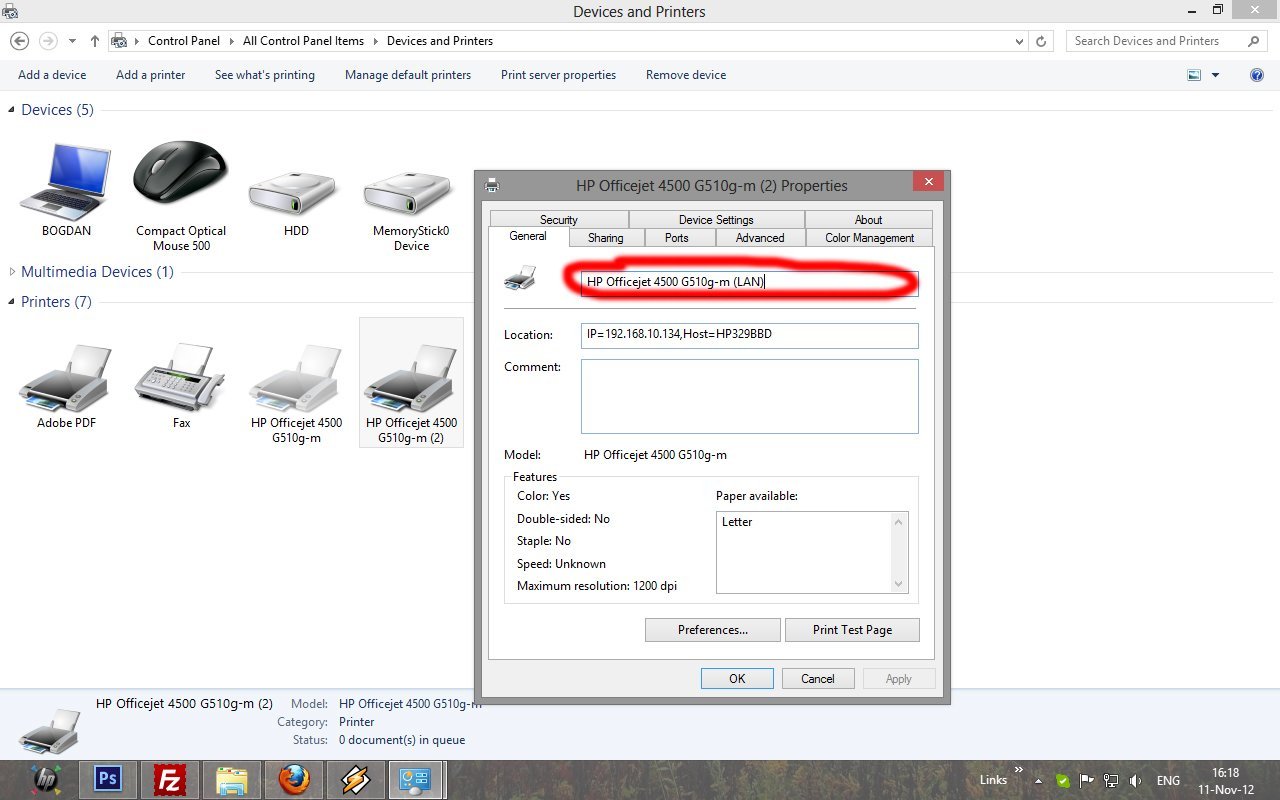Select the HP Officejet 4500 G510g-m printer icon
This screenshot has height=800, width=1280.
coord(296,378)
